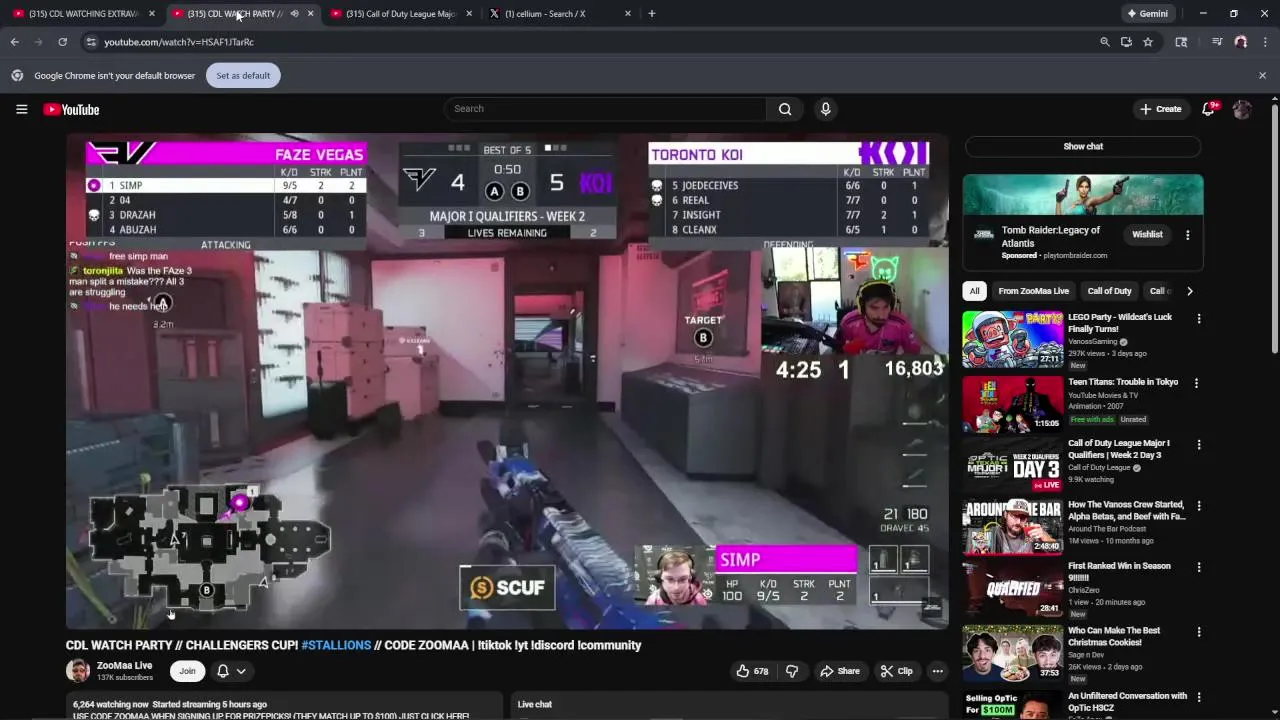Go back in Chrome history

(x=14, y=42)
